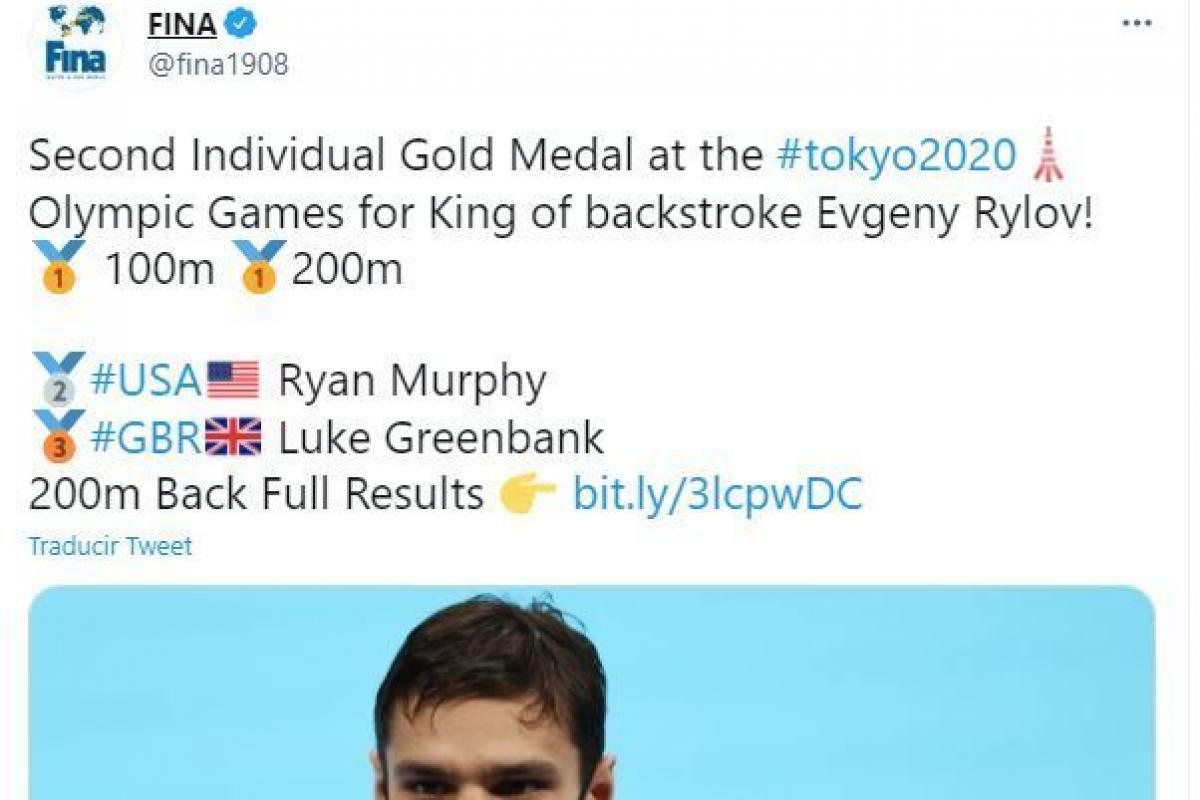This screenshot has height=800, width=1200.
Task: Open the #tokyo2020 hashtag
Action: pyautogui.click(x=896, y=155)
